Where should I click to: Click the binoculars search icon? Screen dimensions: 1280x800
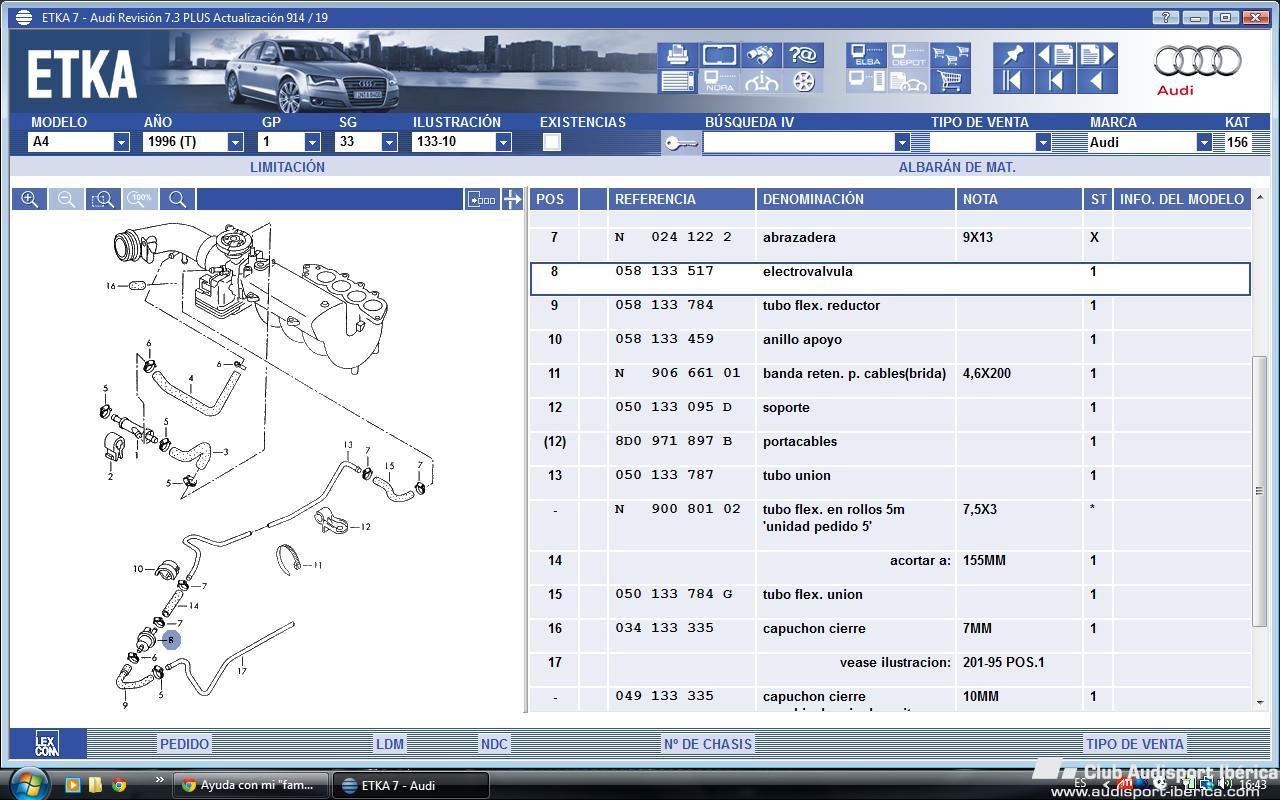[762, 54]
